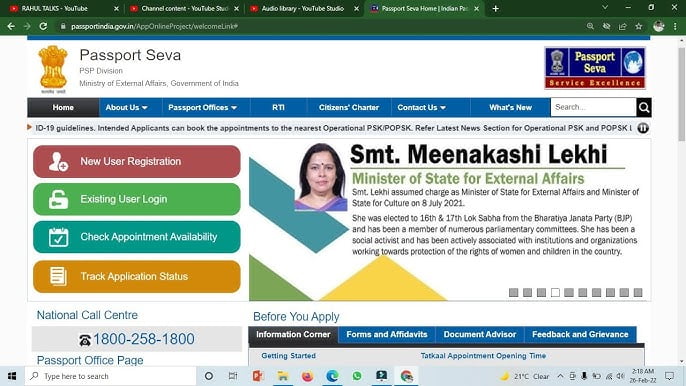The image size is (686, 386).
Task: Open Citizens' Charter menu item
Action: [x=349, y=108]
